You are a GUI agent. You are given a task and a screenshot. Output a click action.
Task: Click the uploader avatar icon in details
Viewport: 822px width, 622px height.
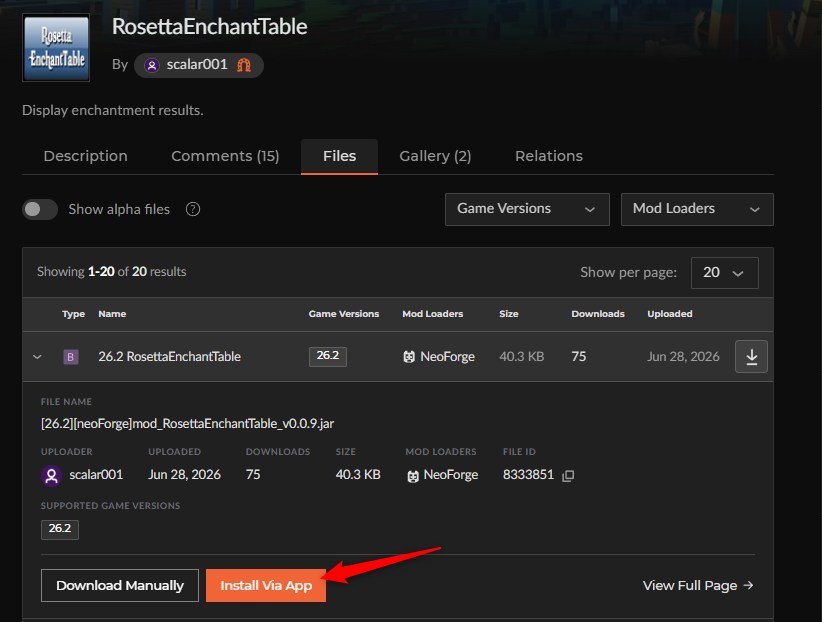51,476
